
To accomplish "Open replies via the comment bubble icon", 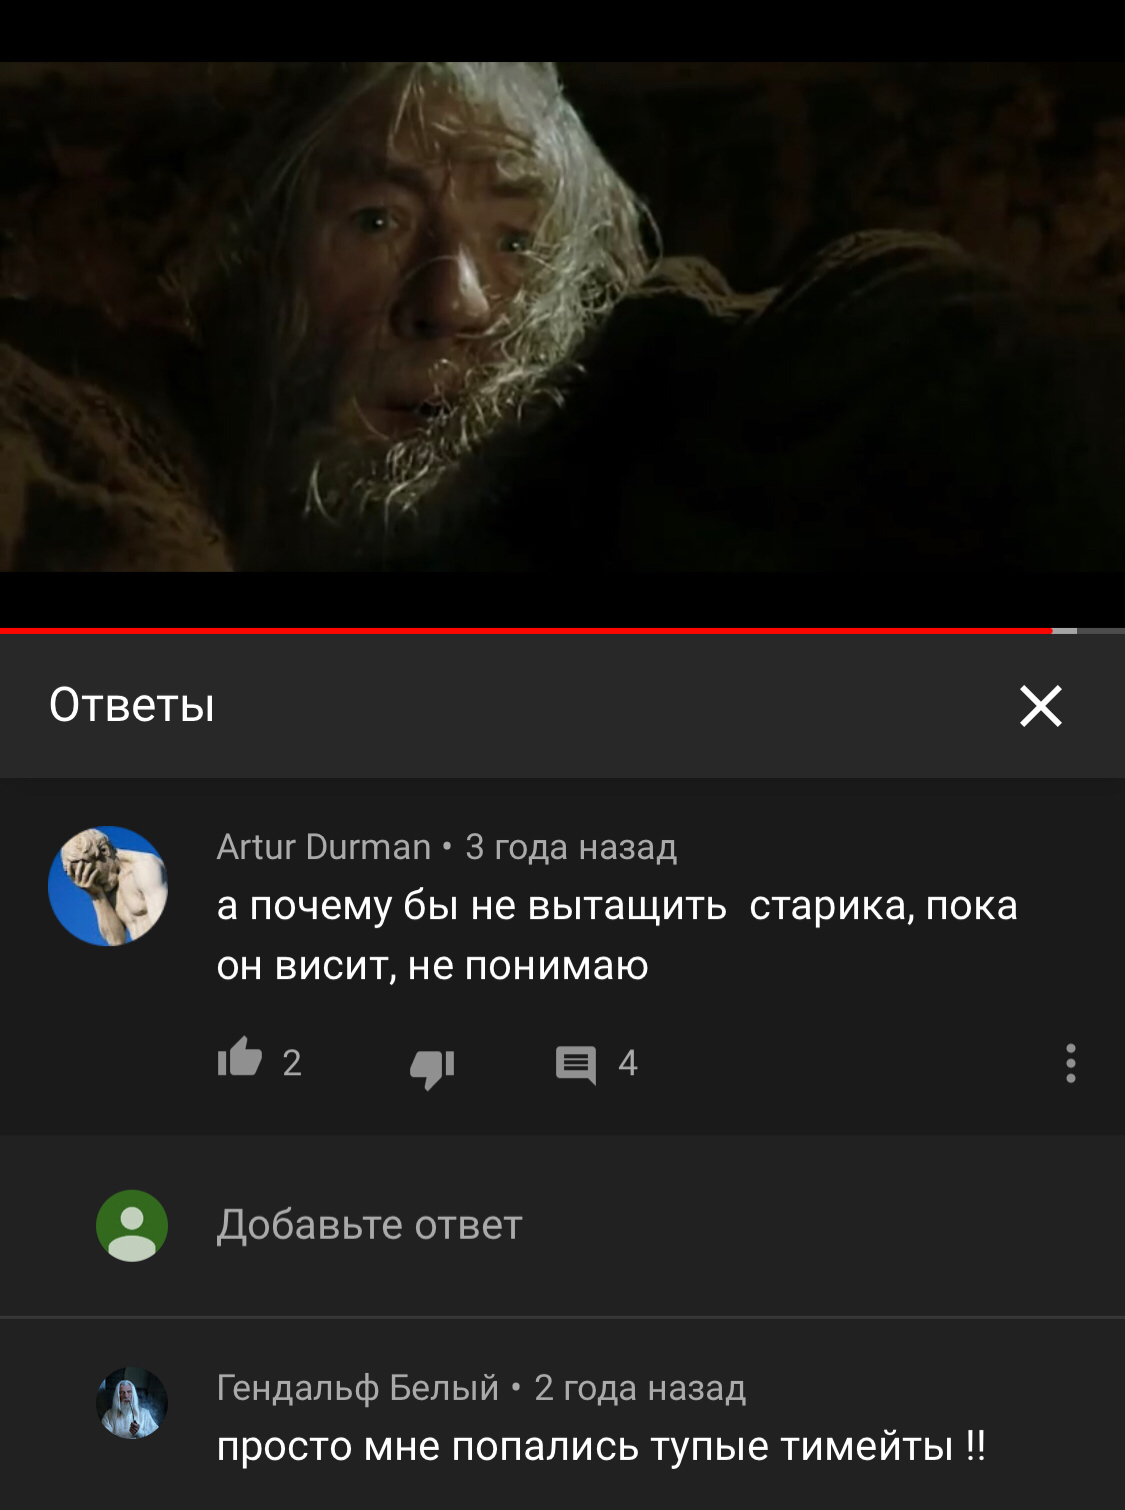I will click(x=575, y=1064).
